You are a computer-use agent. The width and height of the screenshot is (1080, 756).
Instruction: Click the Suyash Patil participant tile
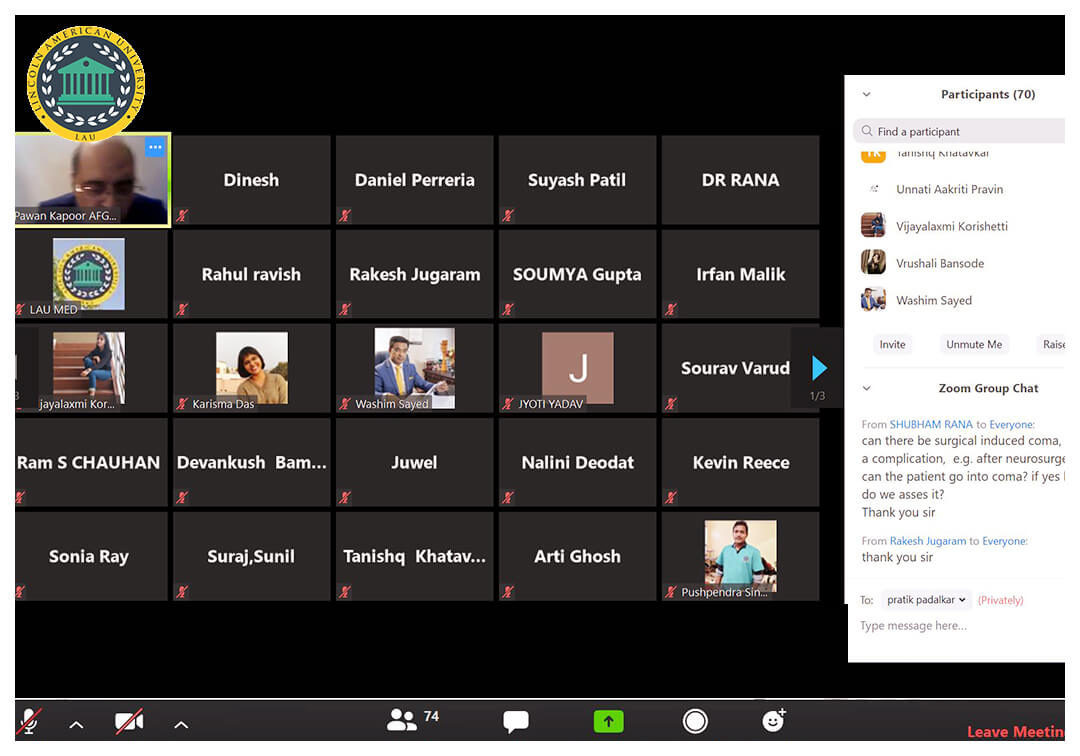[x=577, y=180]
